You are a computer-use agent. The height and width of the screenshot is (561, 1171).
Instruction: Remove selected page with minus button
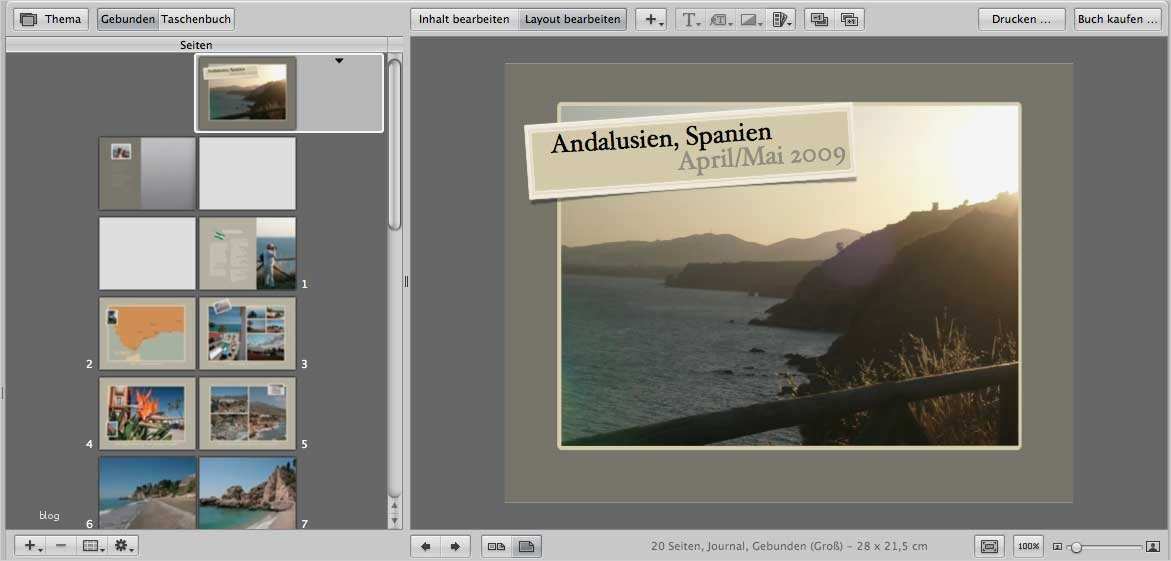click(x=61, y=546)
